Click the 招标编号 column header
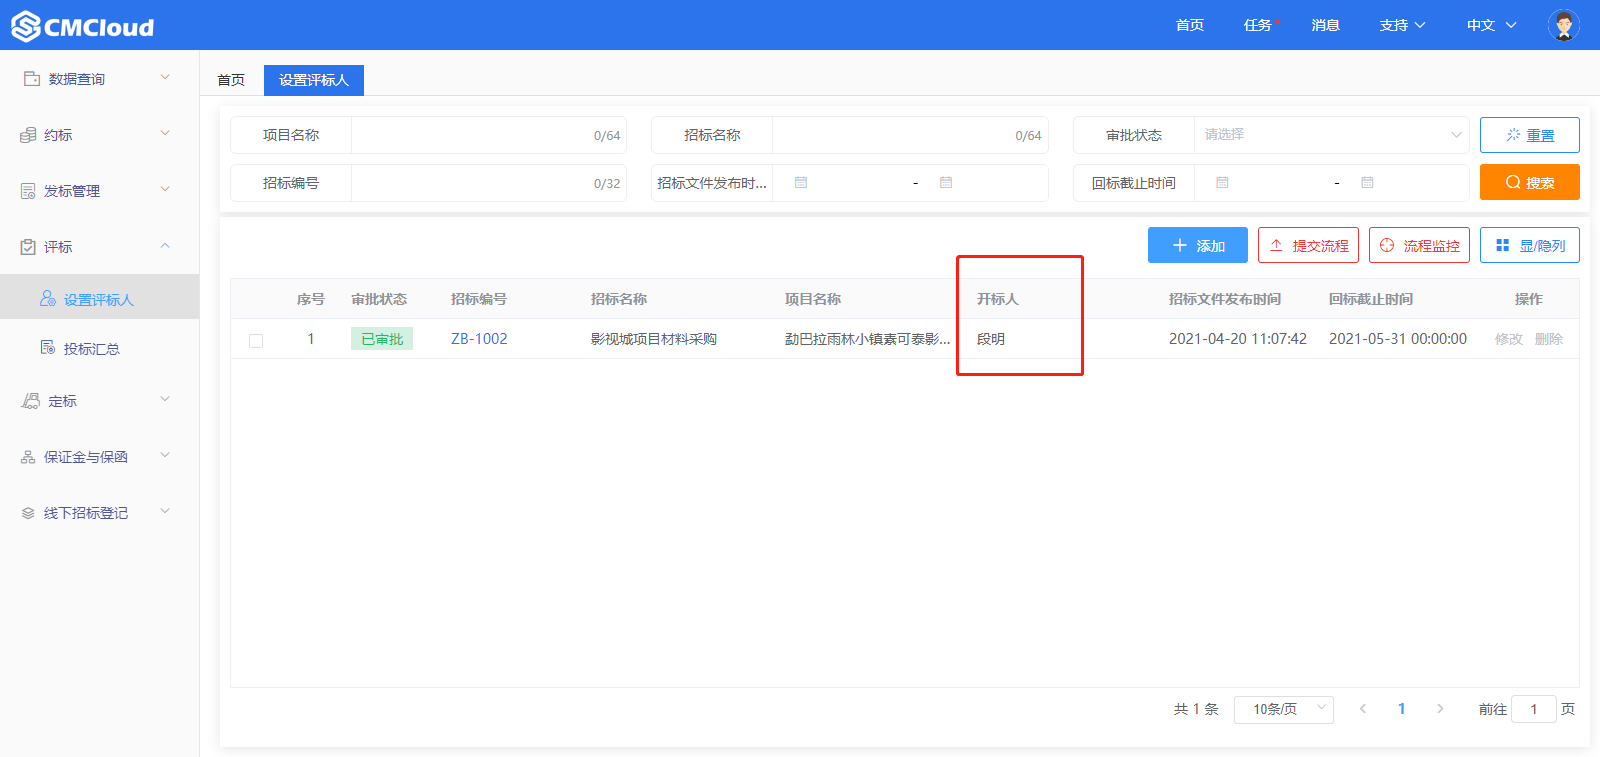Screen dimensions: 1600x757 (479, 299)
